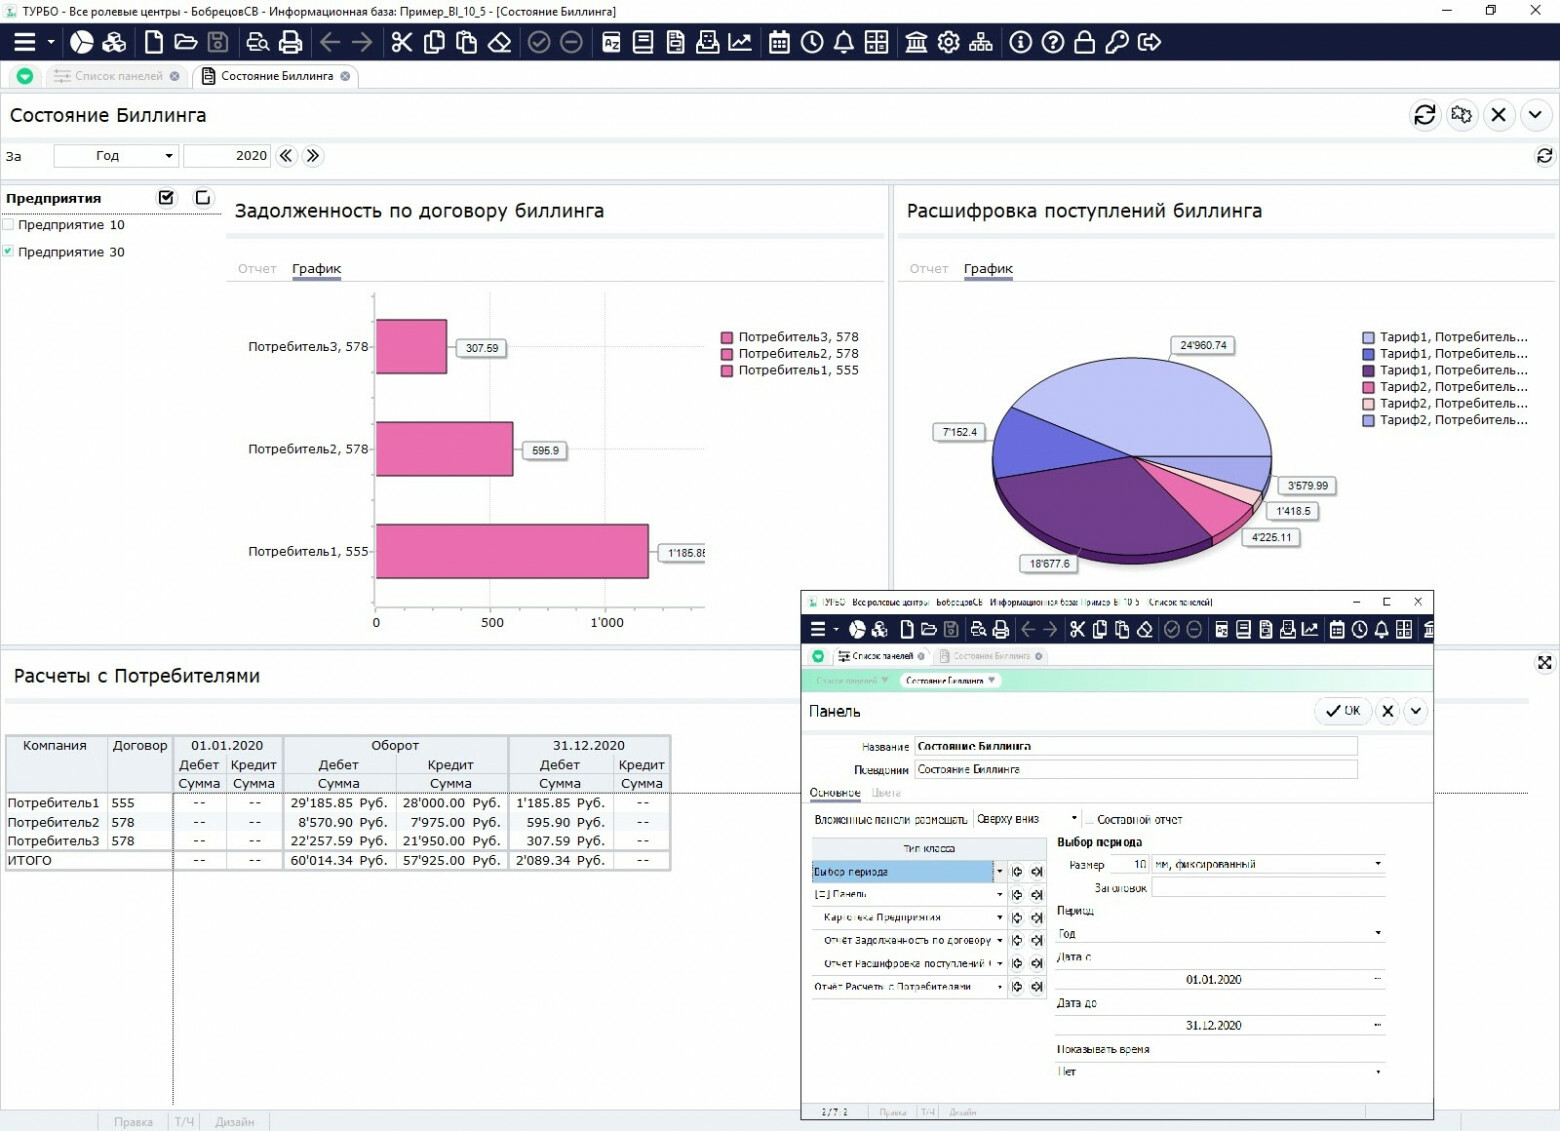Select Отчет tab under Задолженность chart
Viewport: 1560px width, 1131px height.
[x=257, y=268]
